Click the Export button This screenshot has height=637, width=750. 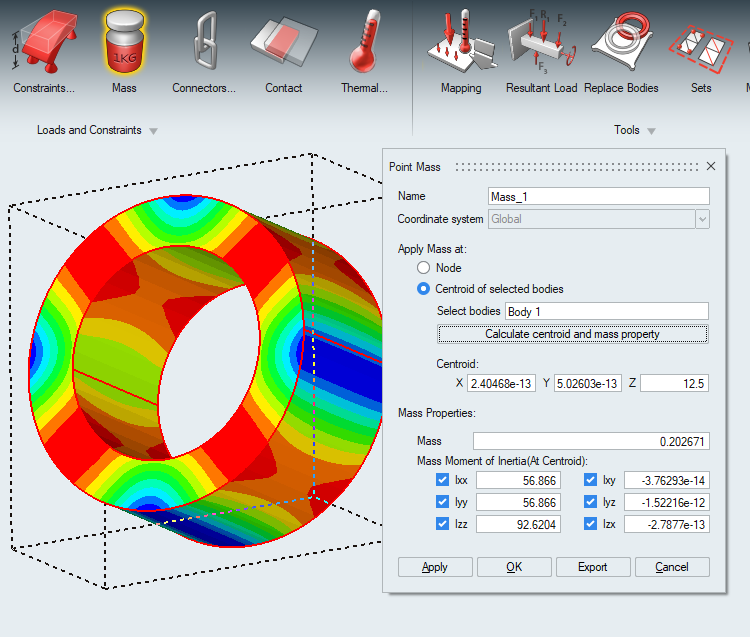pyautogui.click(x=593, y=567)
